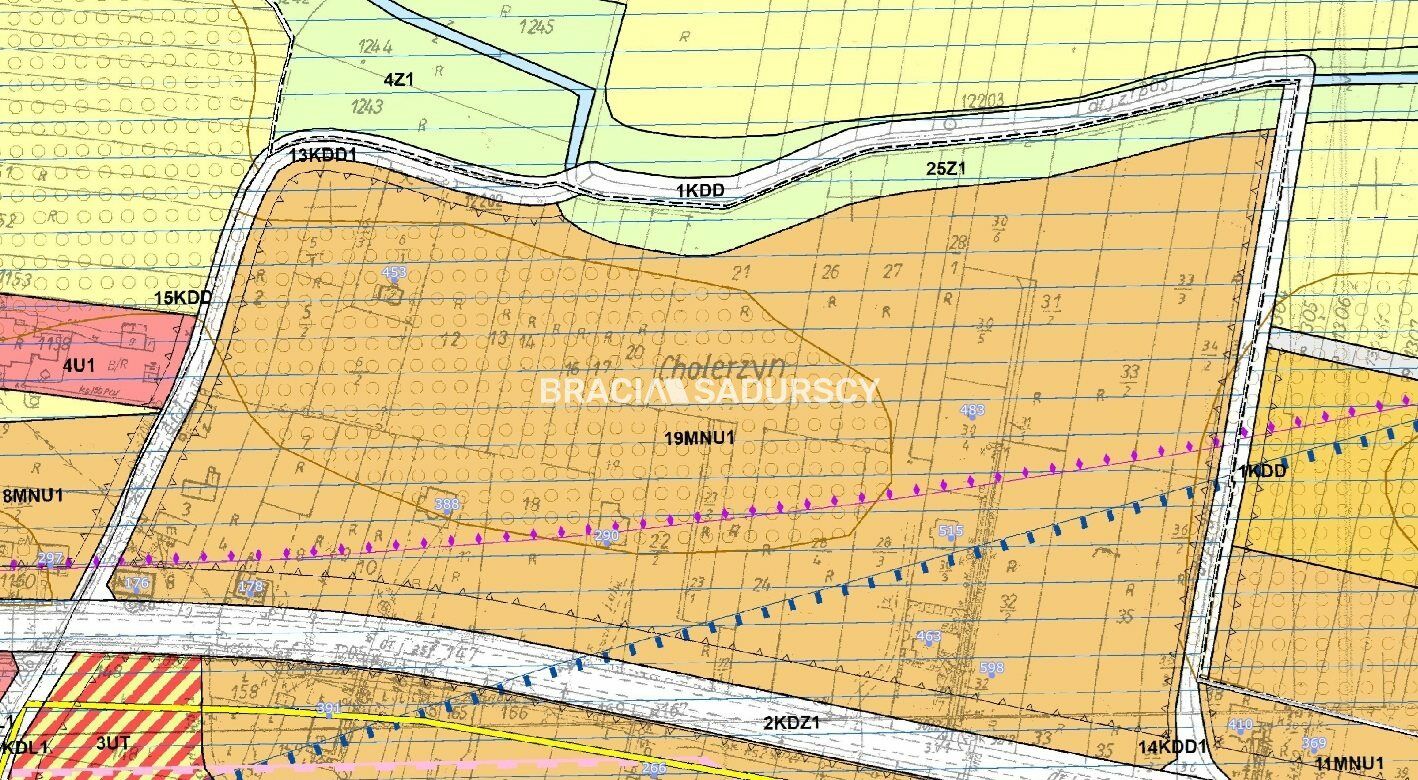The width and height of the screenshot is (1418, 780).
Task: Click the 4Z1 zone label
Action: click(x=397, y=80)
